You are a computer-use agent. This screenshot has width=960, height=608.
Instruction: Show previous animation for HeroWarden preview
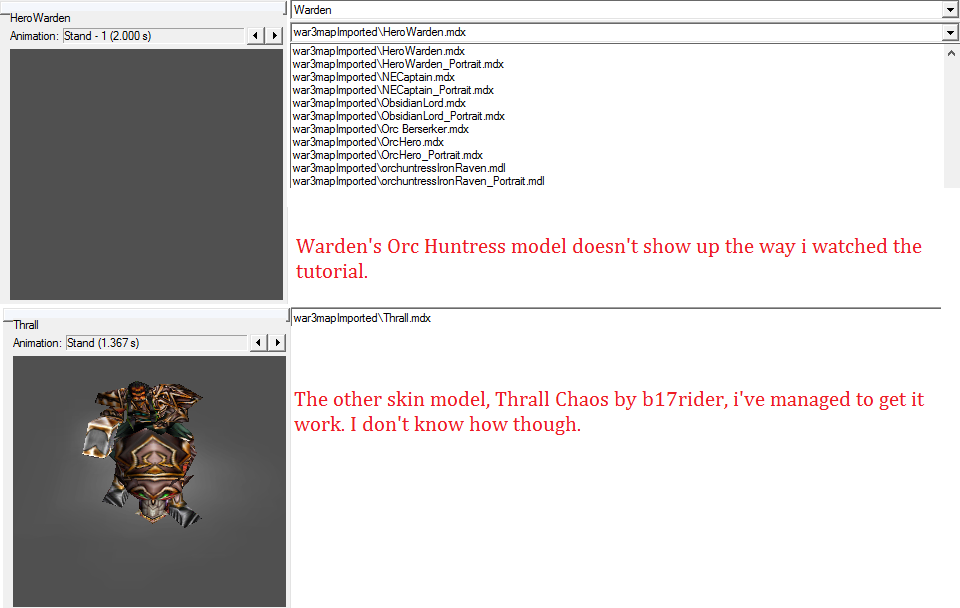(x=256, y=36)
